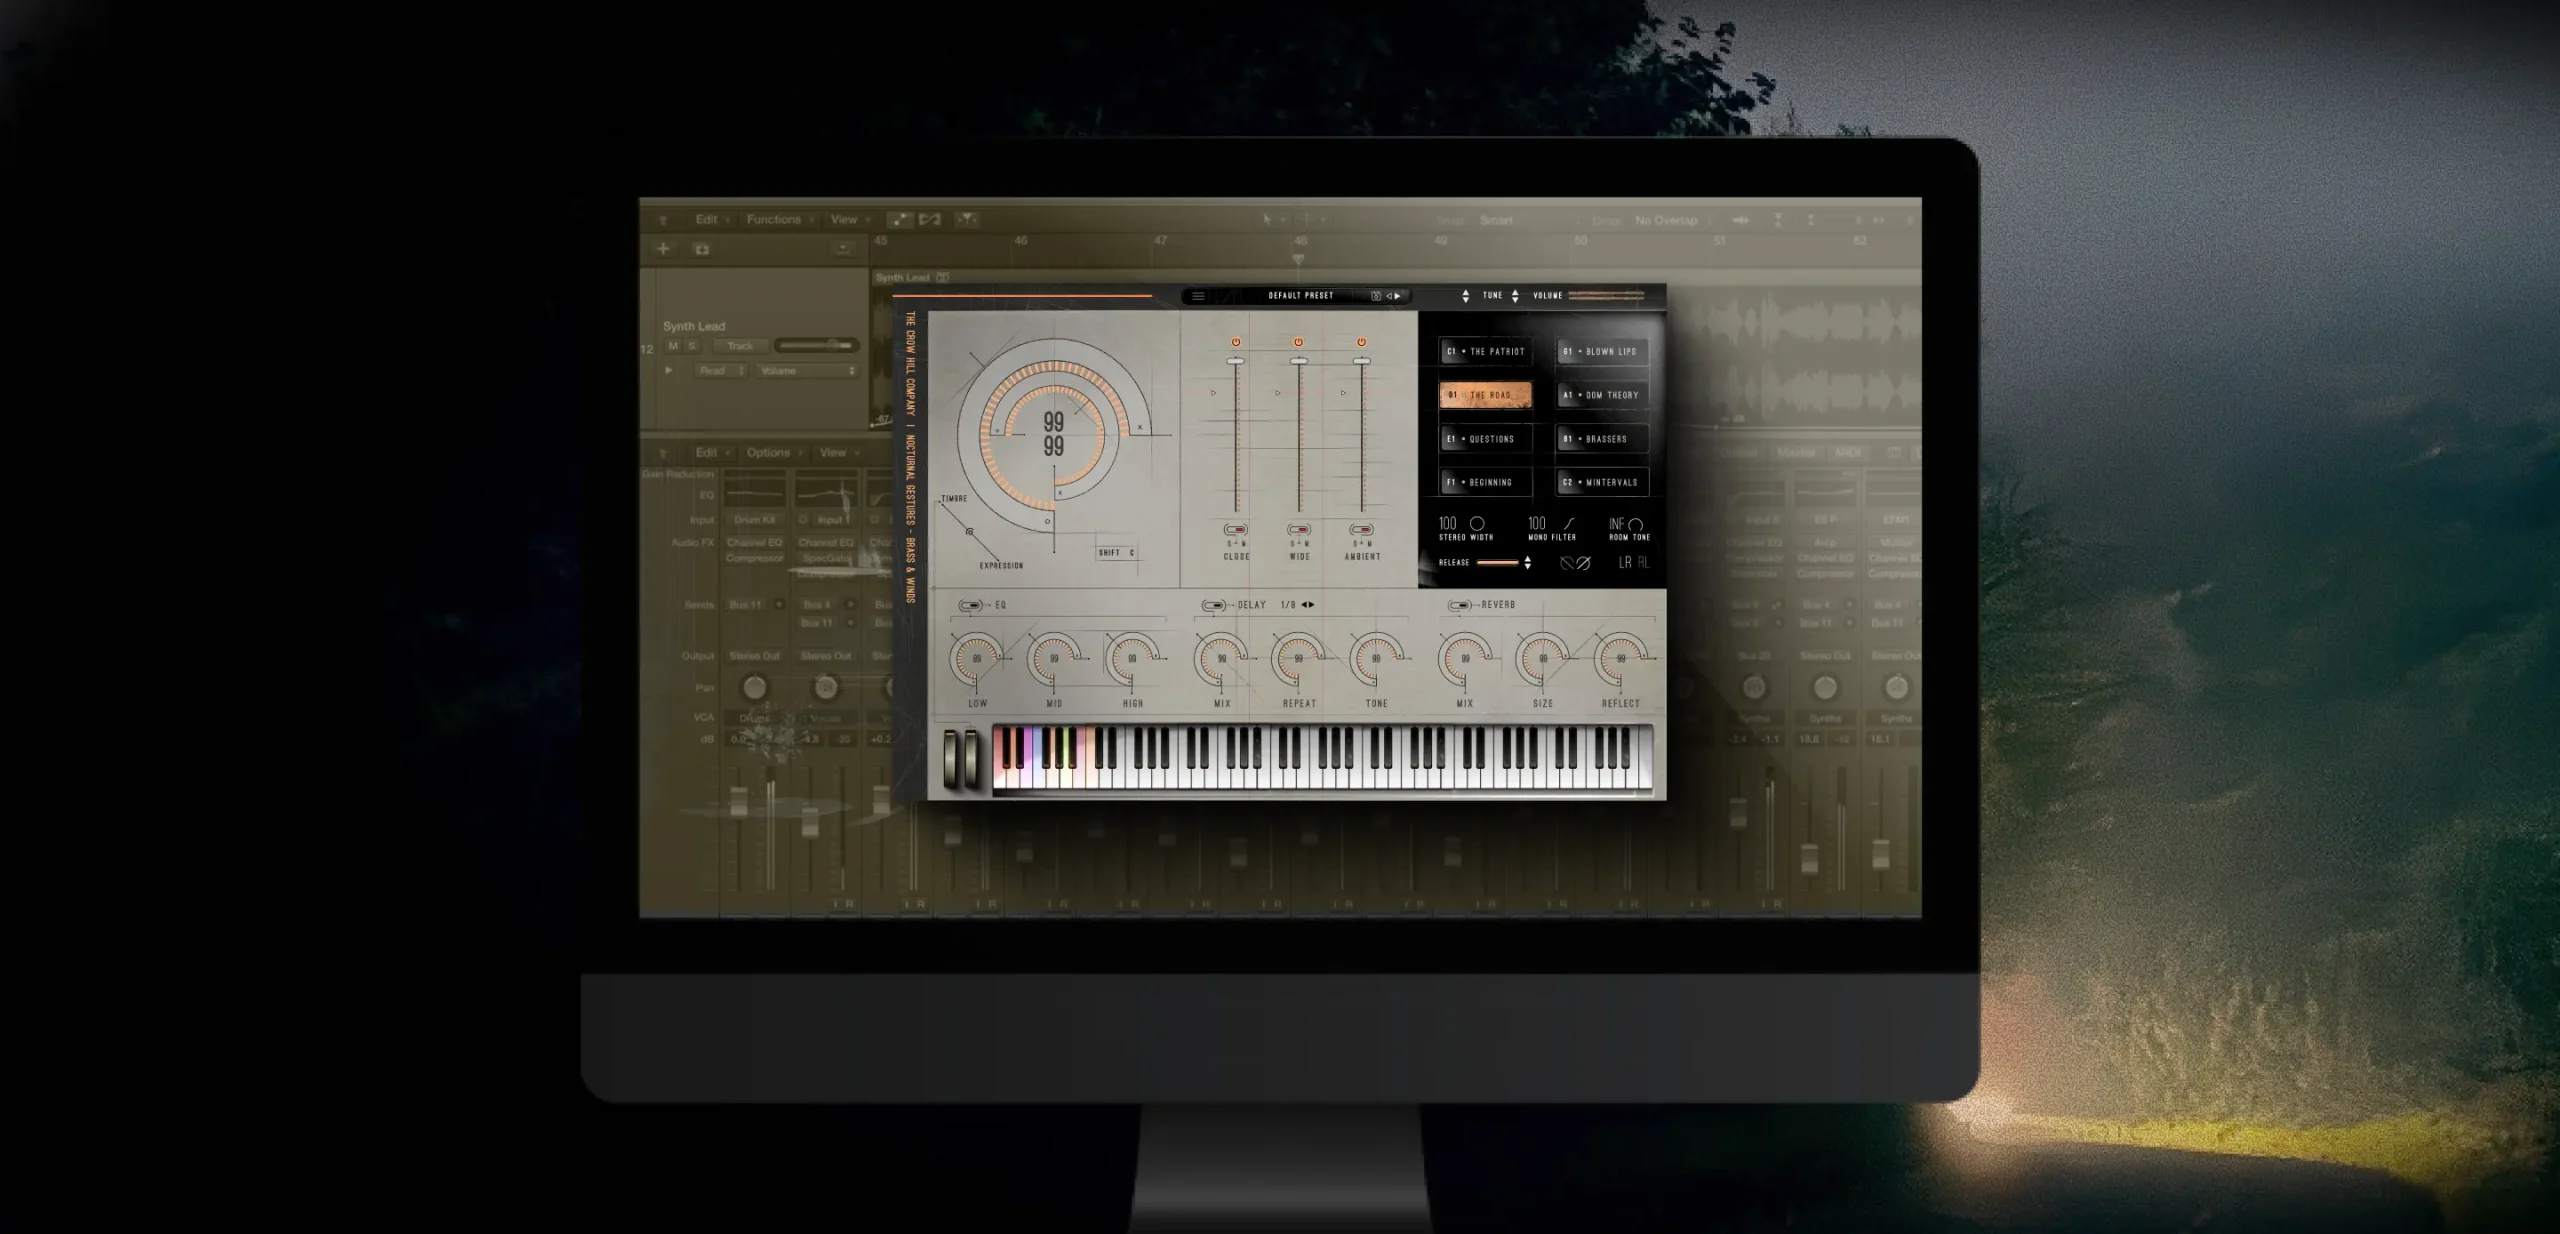The image size is (2560, 1234).
Task: Click the Release stepper arrows
Action: [x=1527, y=563]
